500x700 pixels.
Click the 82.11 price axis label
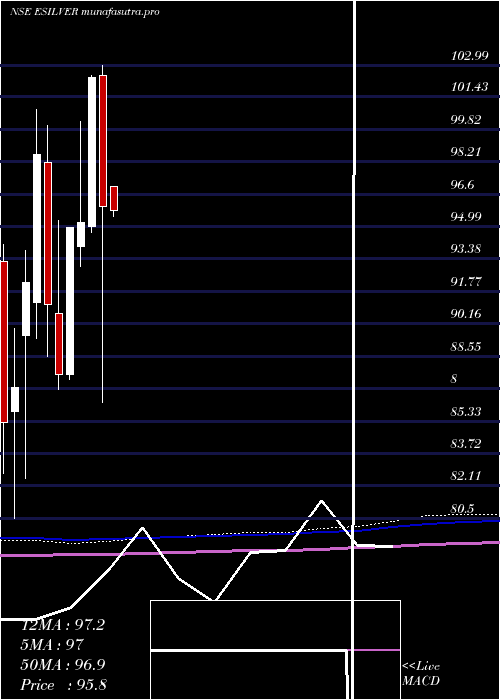click(466, 475)
